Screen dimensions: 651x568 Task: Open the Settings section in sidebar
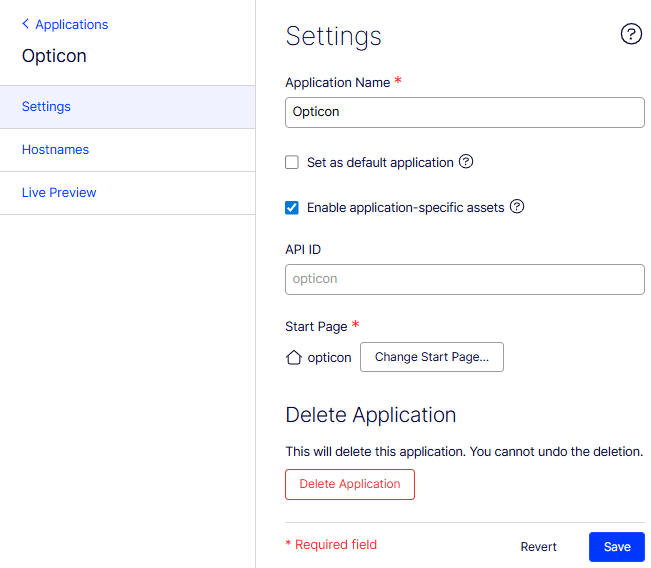coord(47,107)
